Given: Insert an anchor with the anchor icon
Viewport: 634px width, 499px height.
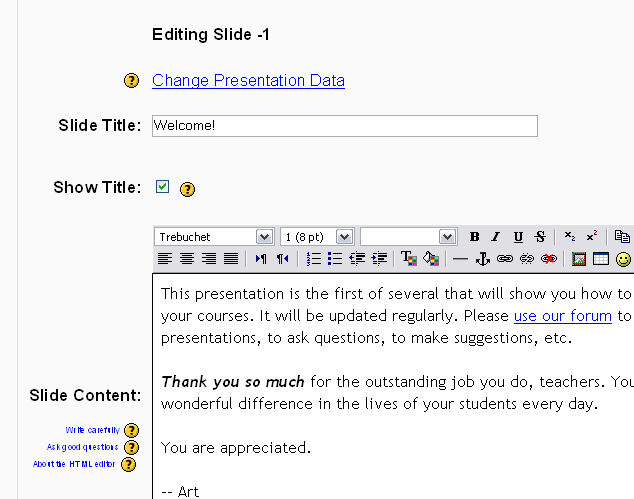Looking at the screenshot, I should coord(482,259).
